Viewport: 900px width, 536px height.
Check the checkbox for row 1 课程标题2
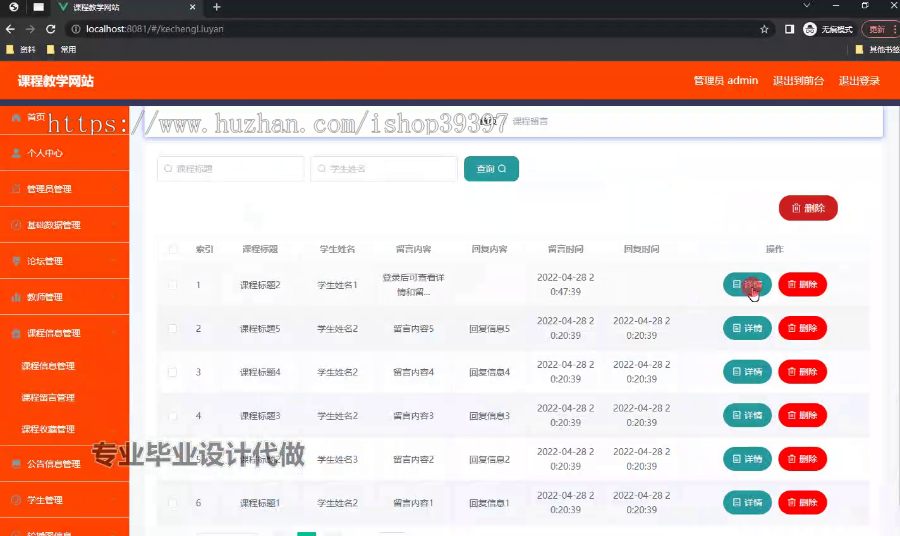pos(172,285)
